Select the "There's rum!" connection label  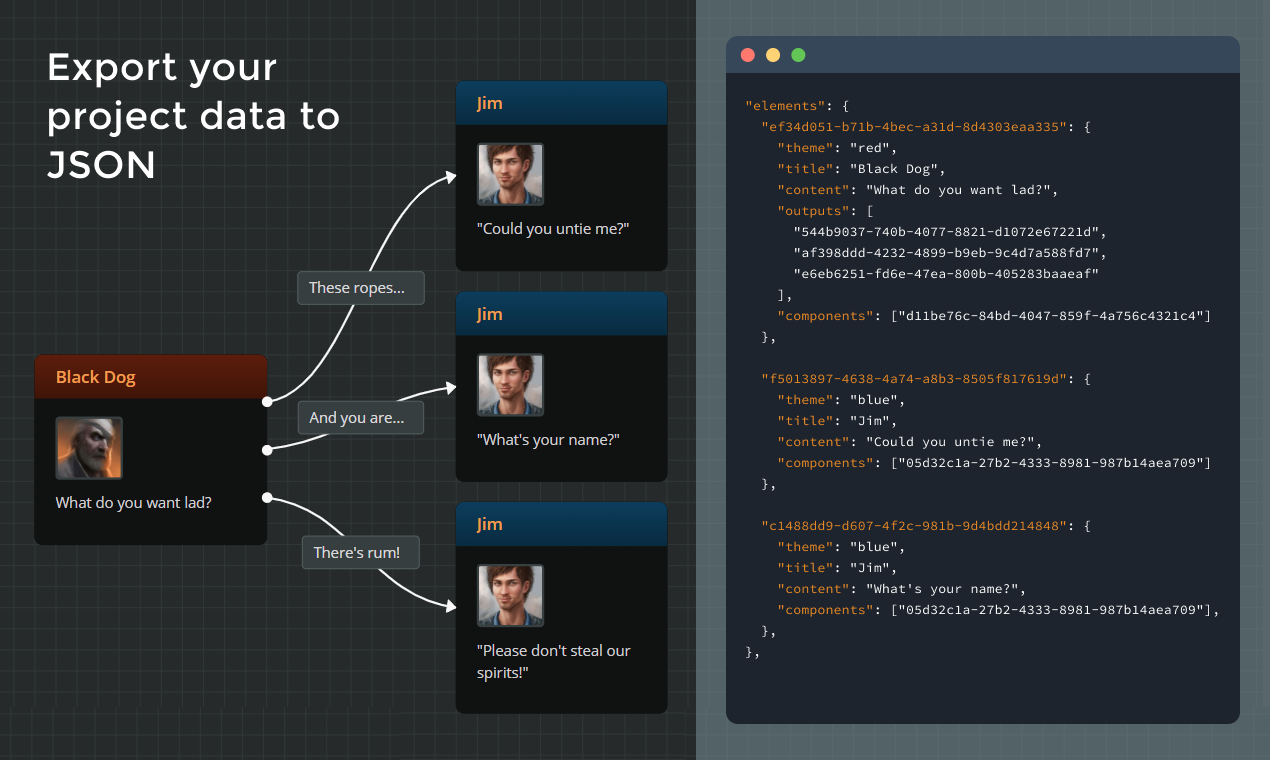click(x=361, y=552)
